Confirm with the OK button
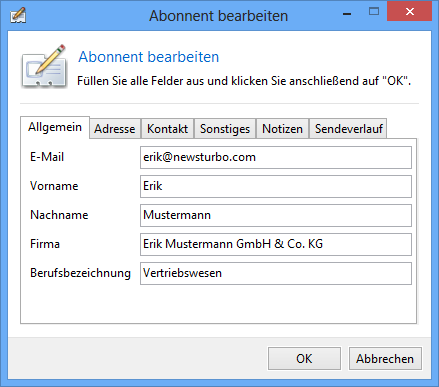The width and height of the screenshot is (439, 387). pyautogui.click(x=304, y=359)
